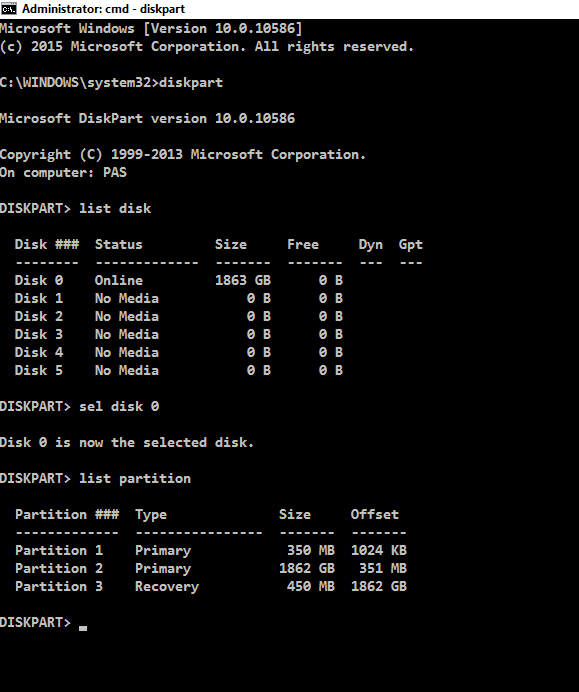Click the 'Disk 2' row label

coord(39,317)
